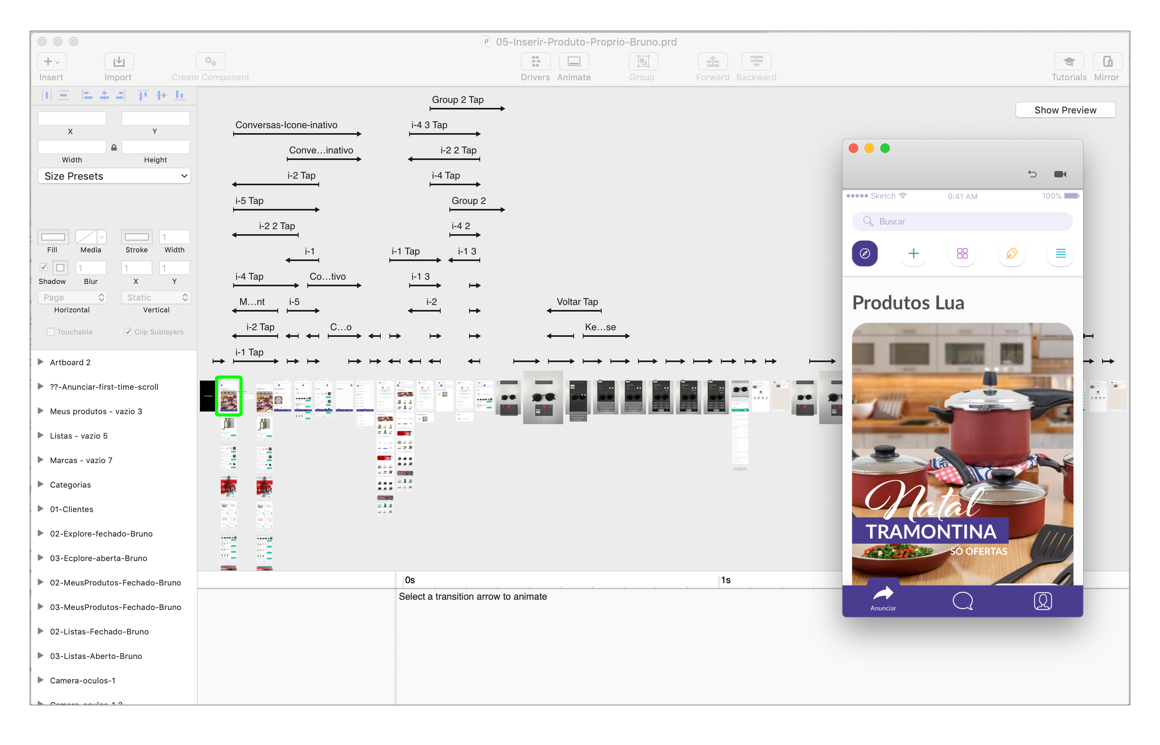
Task: Click the align top edges icon
Action: click(x=143, y=95)
